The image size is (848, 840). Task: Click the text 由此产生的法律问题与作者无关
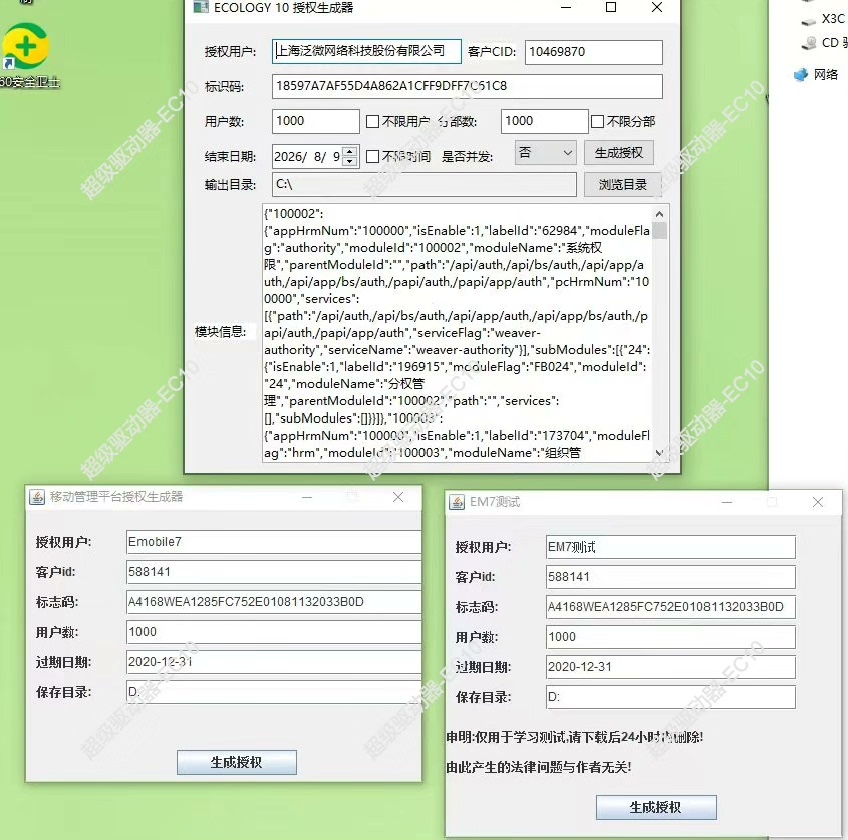[539, 767]
